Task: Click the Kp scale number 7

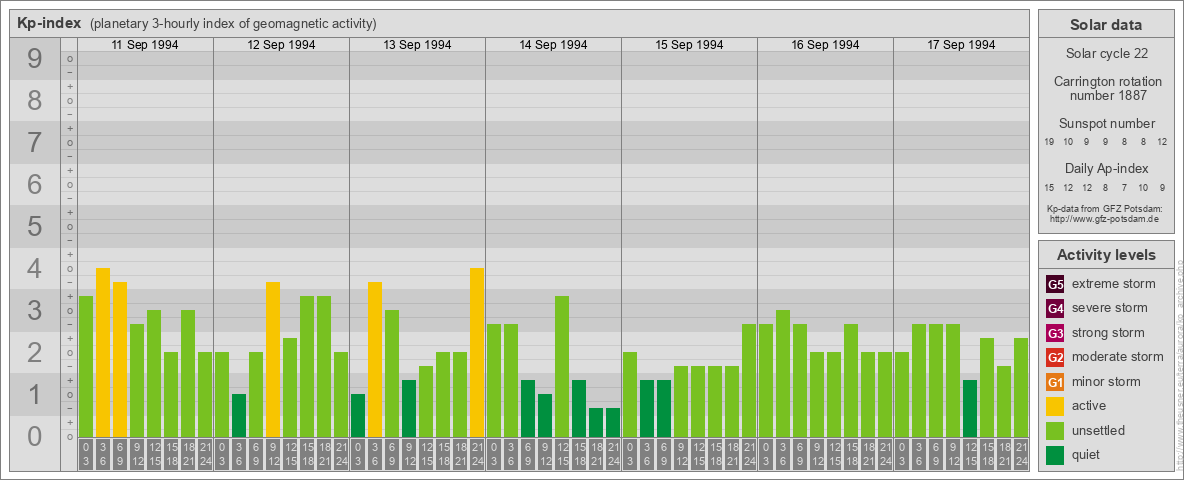Action: (x=34, y=142)
